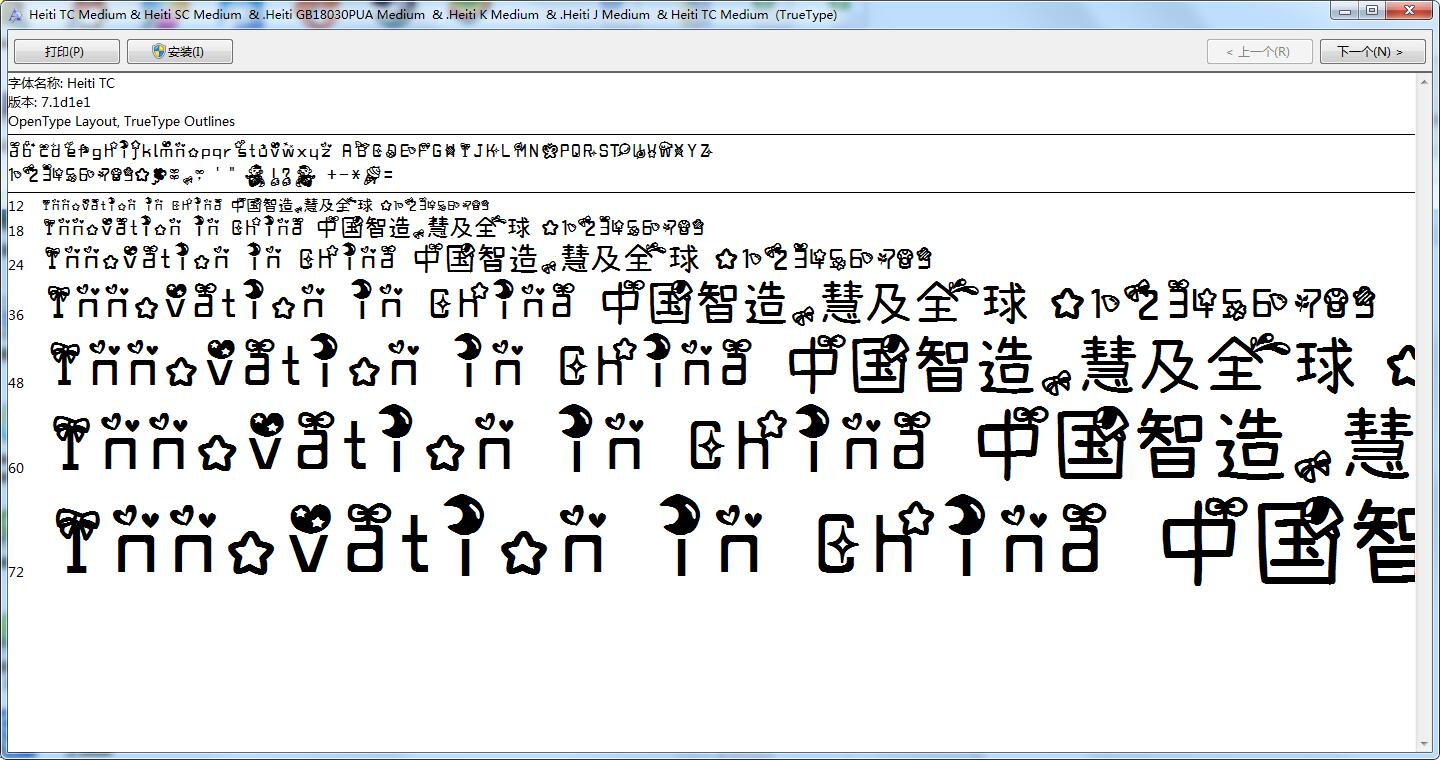
Task: Go to next font with 下一个(N)
Action: click(1372, 51)
